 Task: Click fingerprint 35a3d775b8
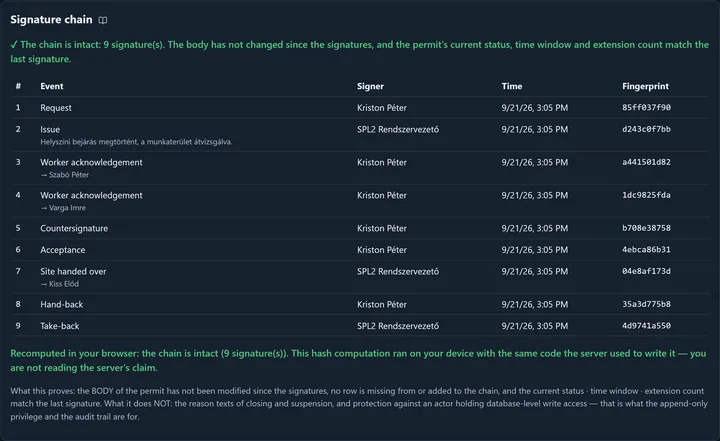click(646, 304)
